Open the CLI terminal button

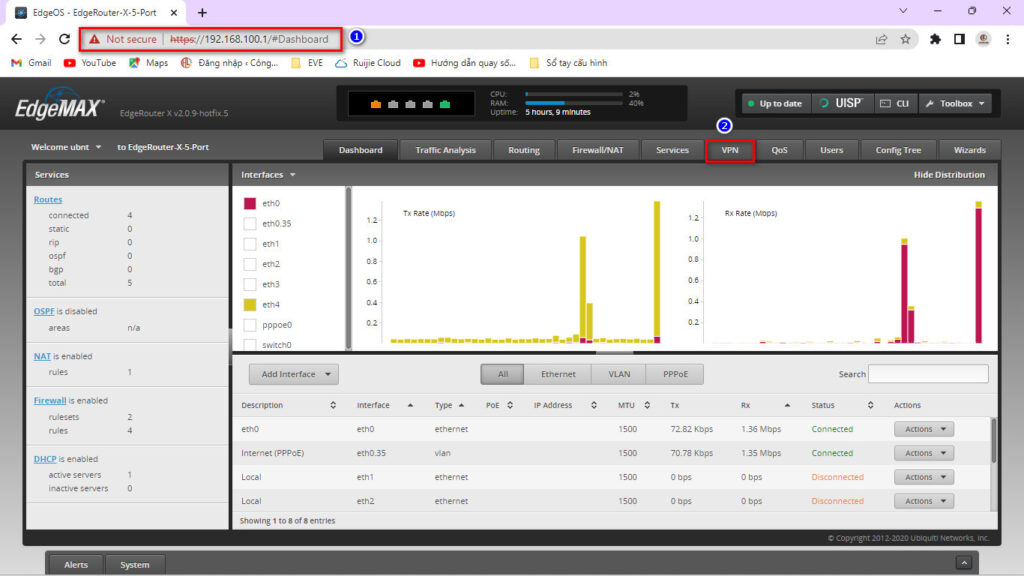tap(894, 103)
